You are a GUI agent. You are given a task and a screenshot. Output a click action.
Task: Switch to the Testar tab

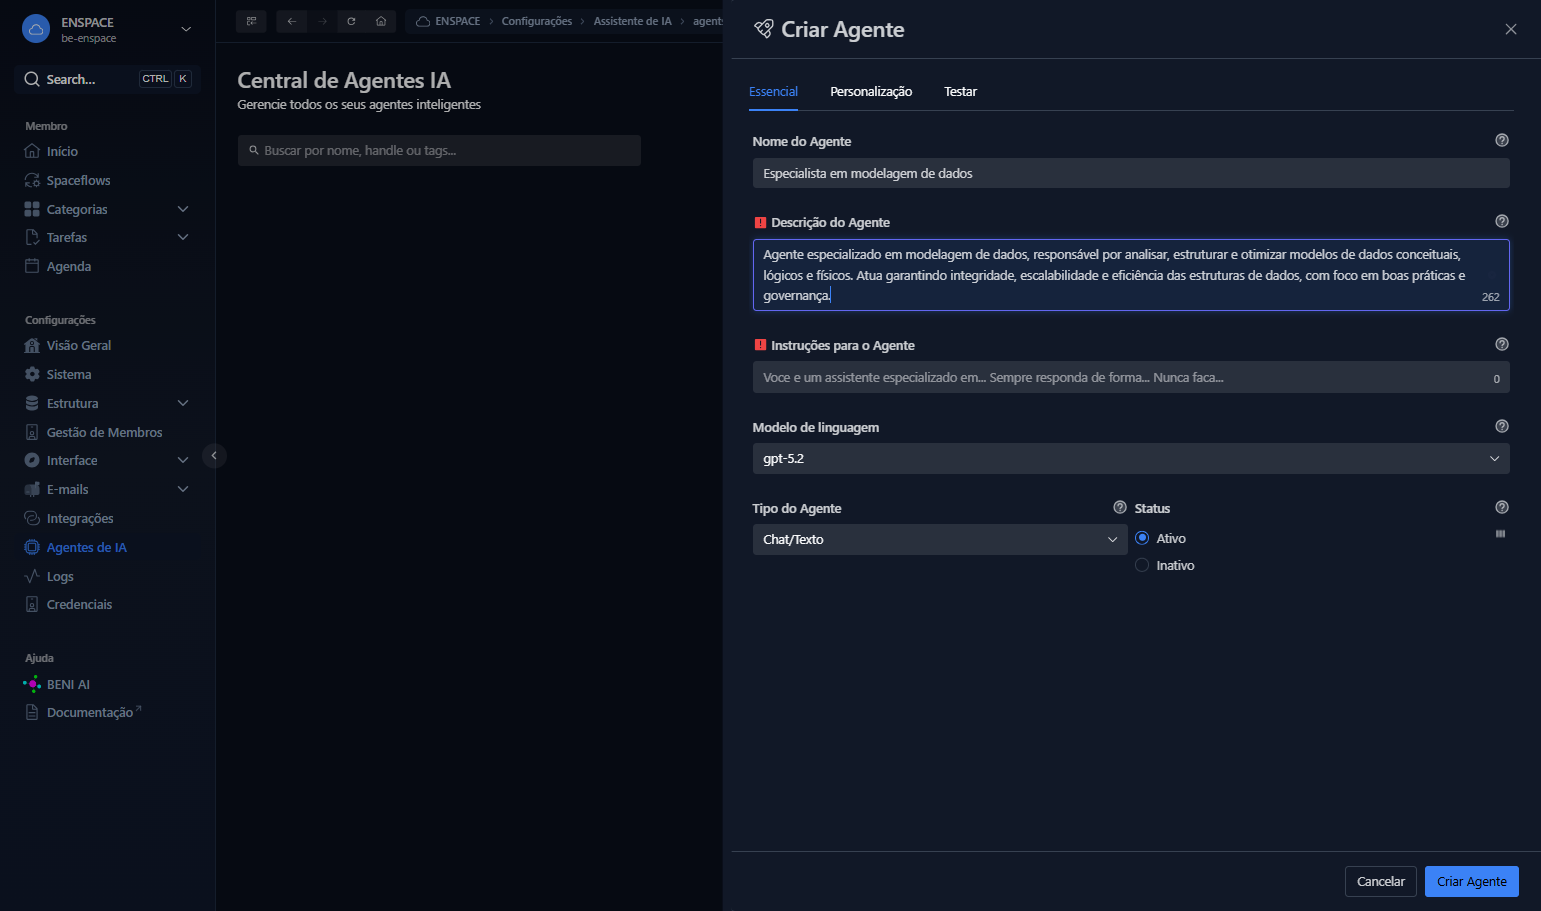tap(960, 92)
